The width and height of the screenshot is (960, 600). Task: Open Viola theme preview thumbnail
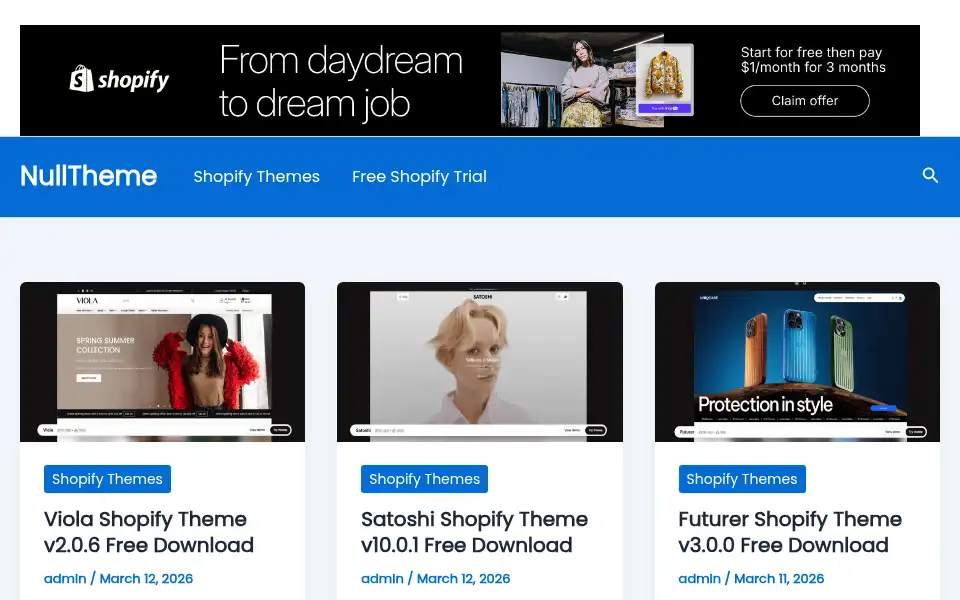click(x=162, y=362)
